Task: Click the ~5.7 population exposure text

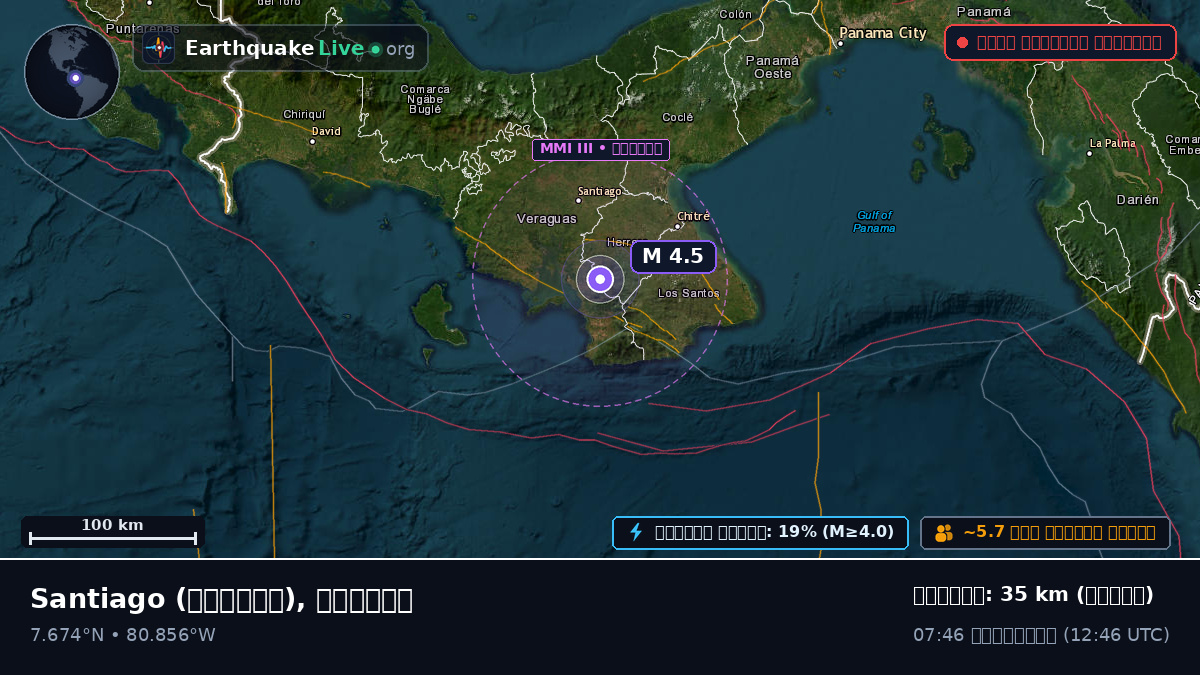Action: coord(1059,533)
